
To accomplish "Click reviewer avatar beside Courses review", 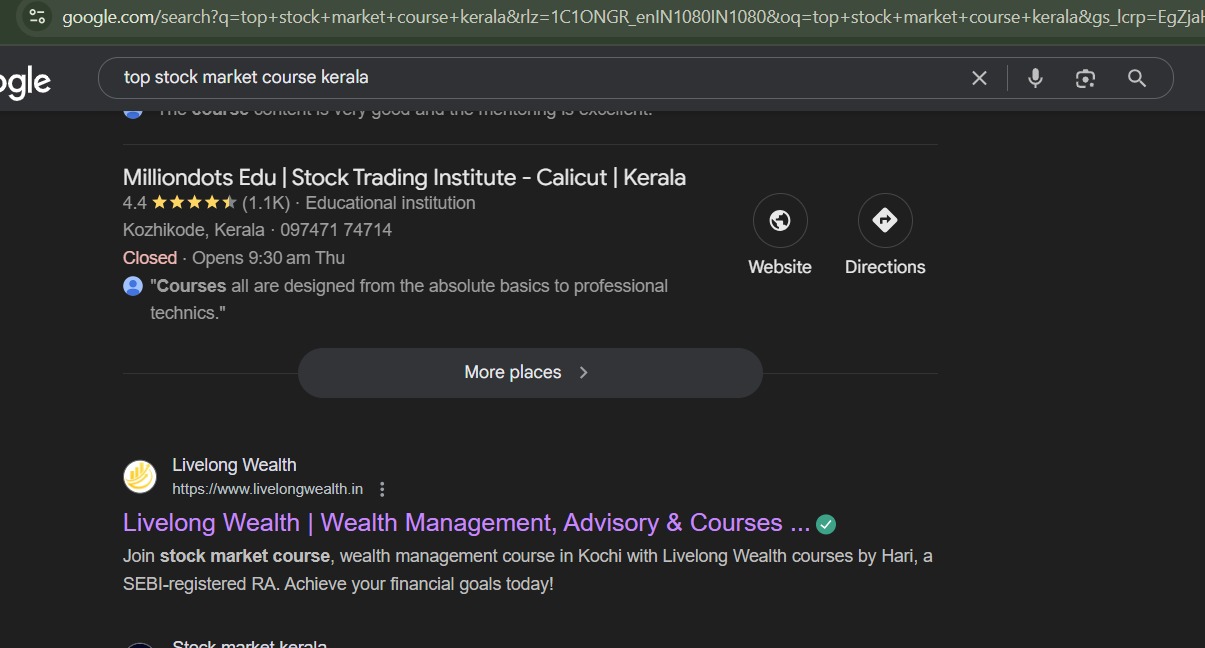I will pos(133,286).
